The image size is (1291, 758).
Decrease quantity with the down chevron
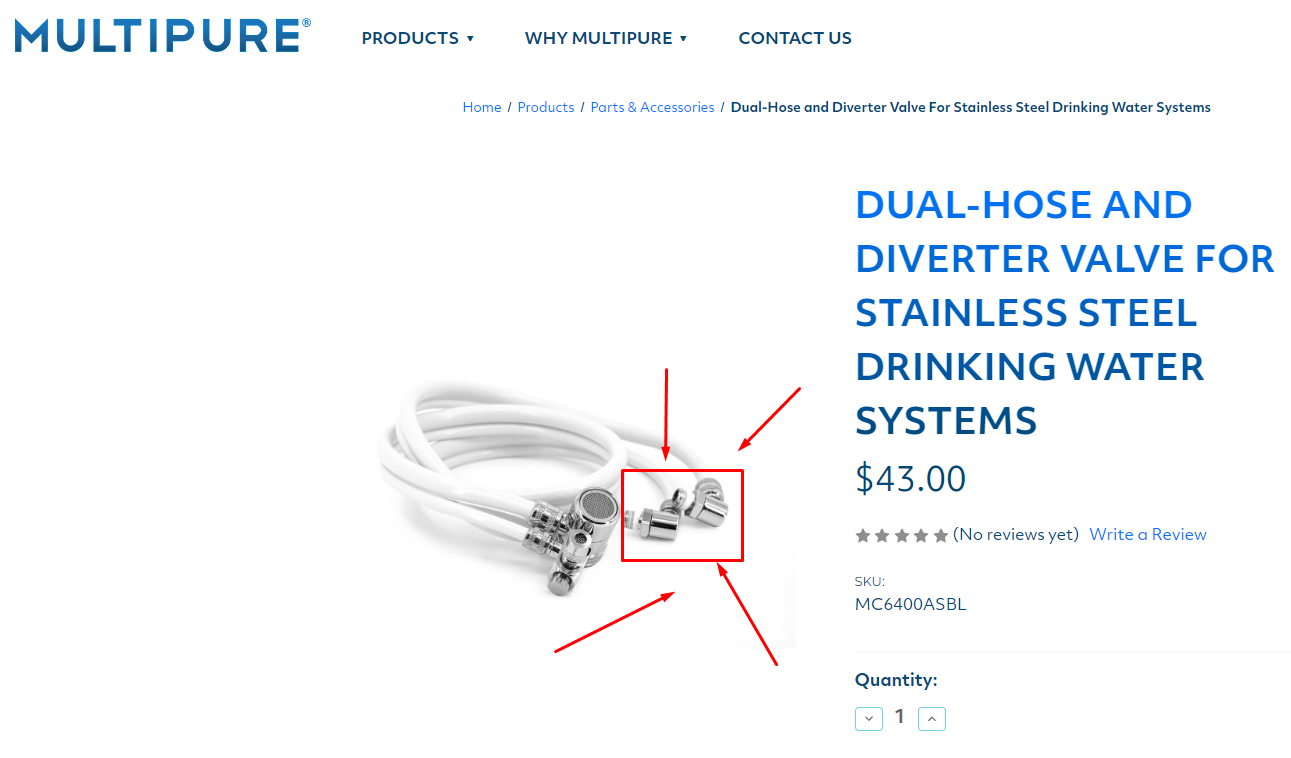click(x=869, y=718)
